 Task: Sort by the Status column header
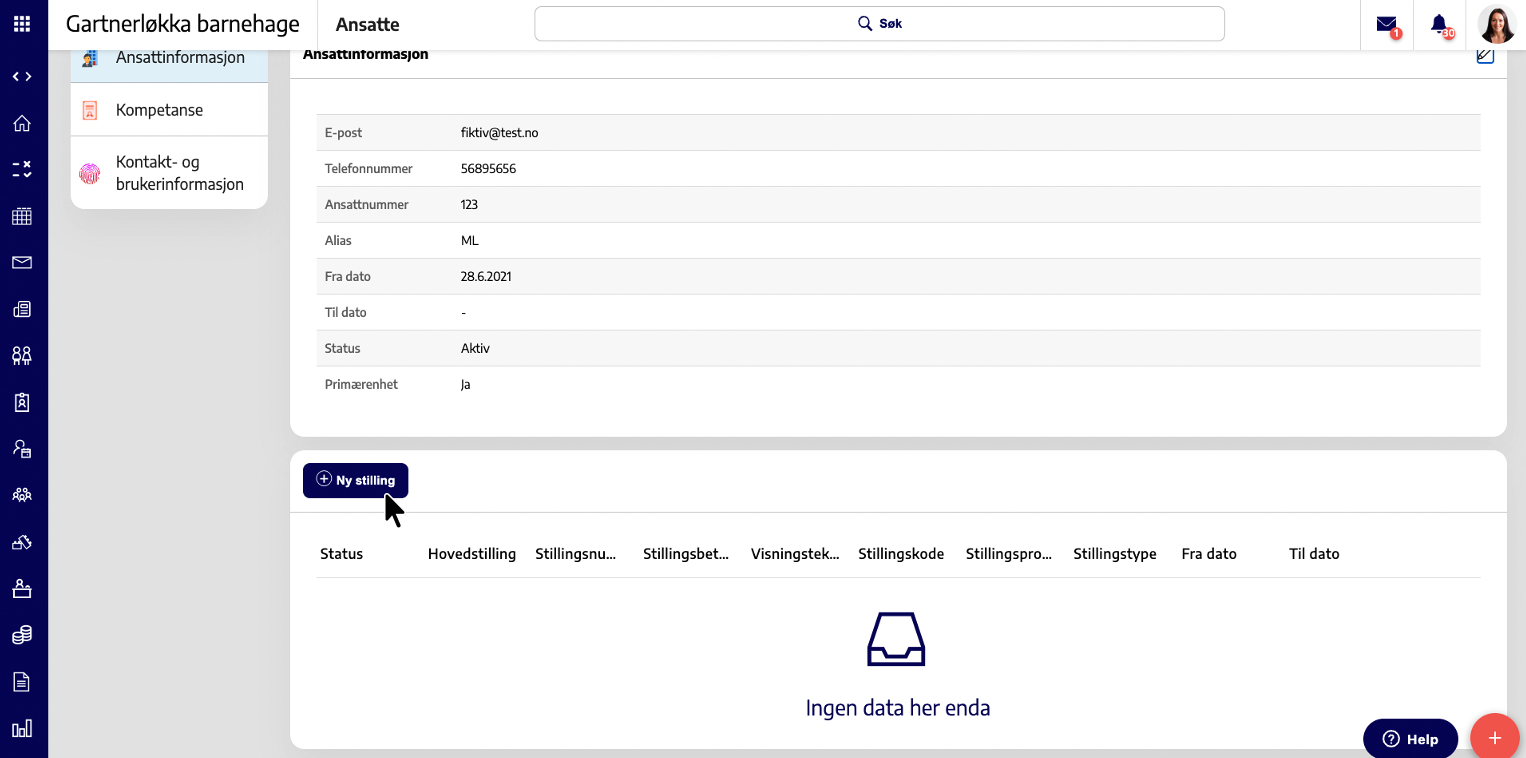pyautogui.click(x=342, y=554)
